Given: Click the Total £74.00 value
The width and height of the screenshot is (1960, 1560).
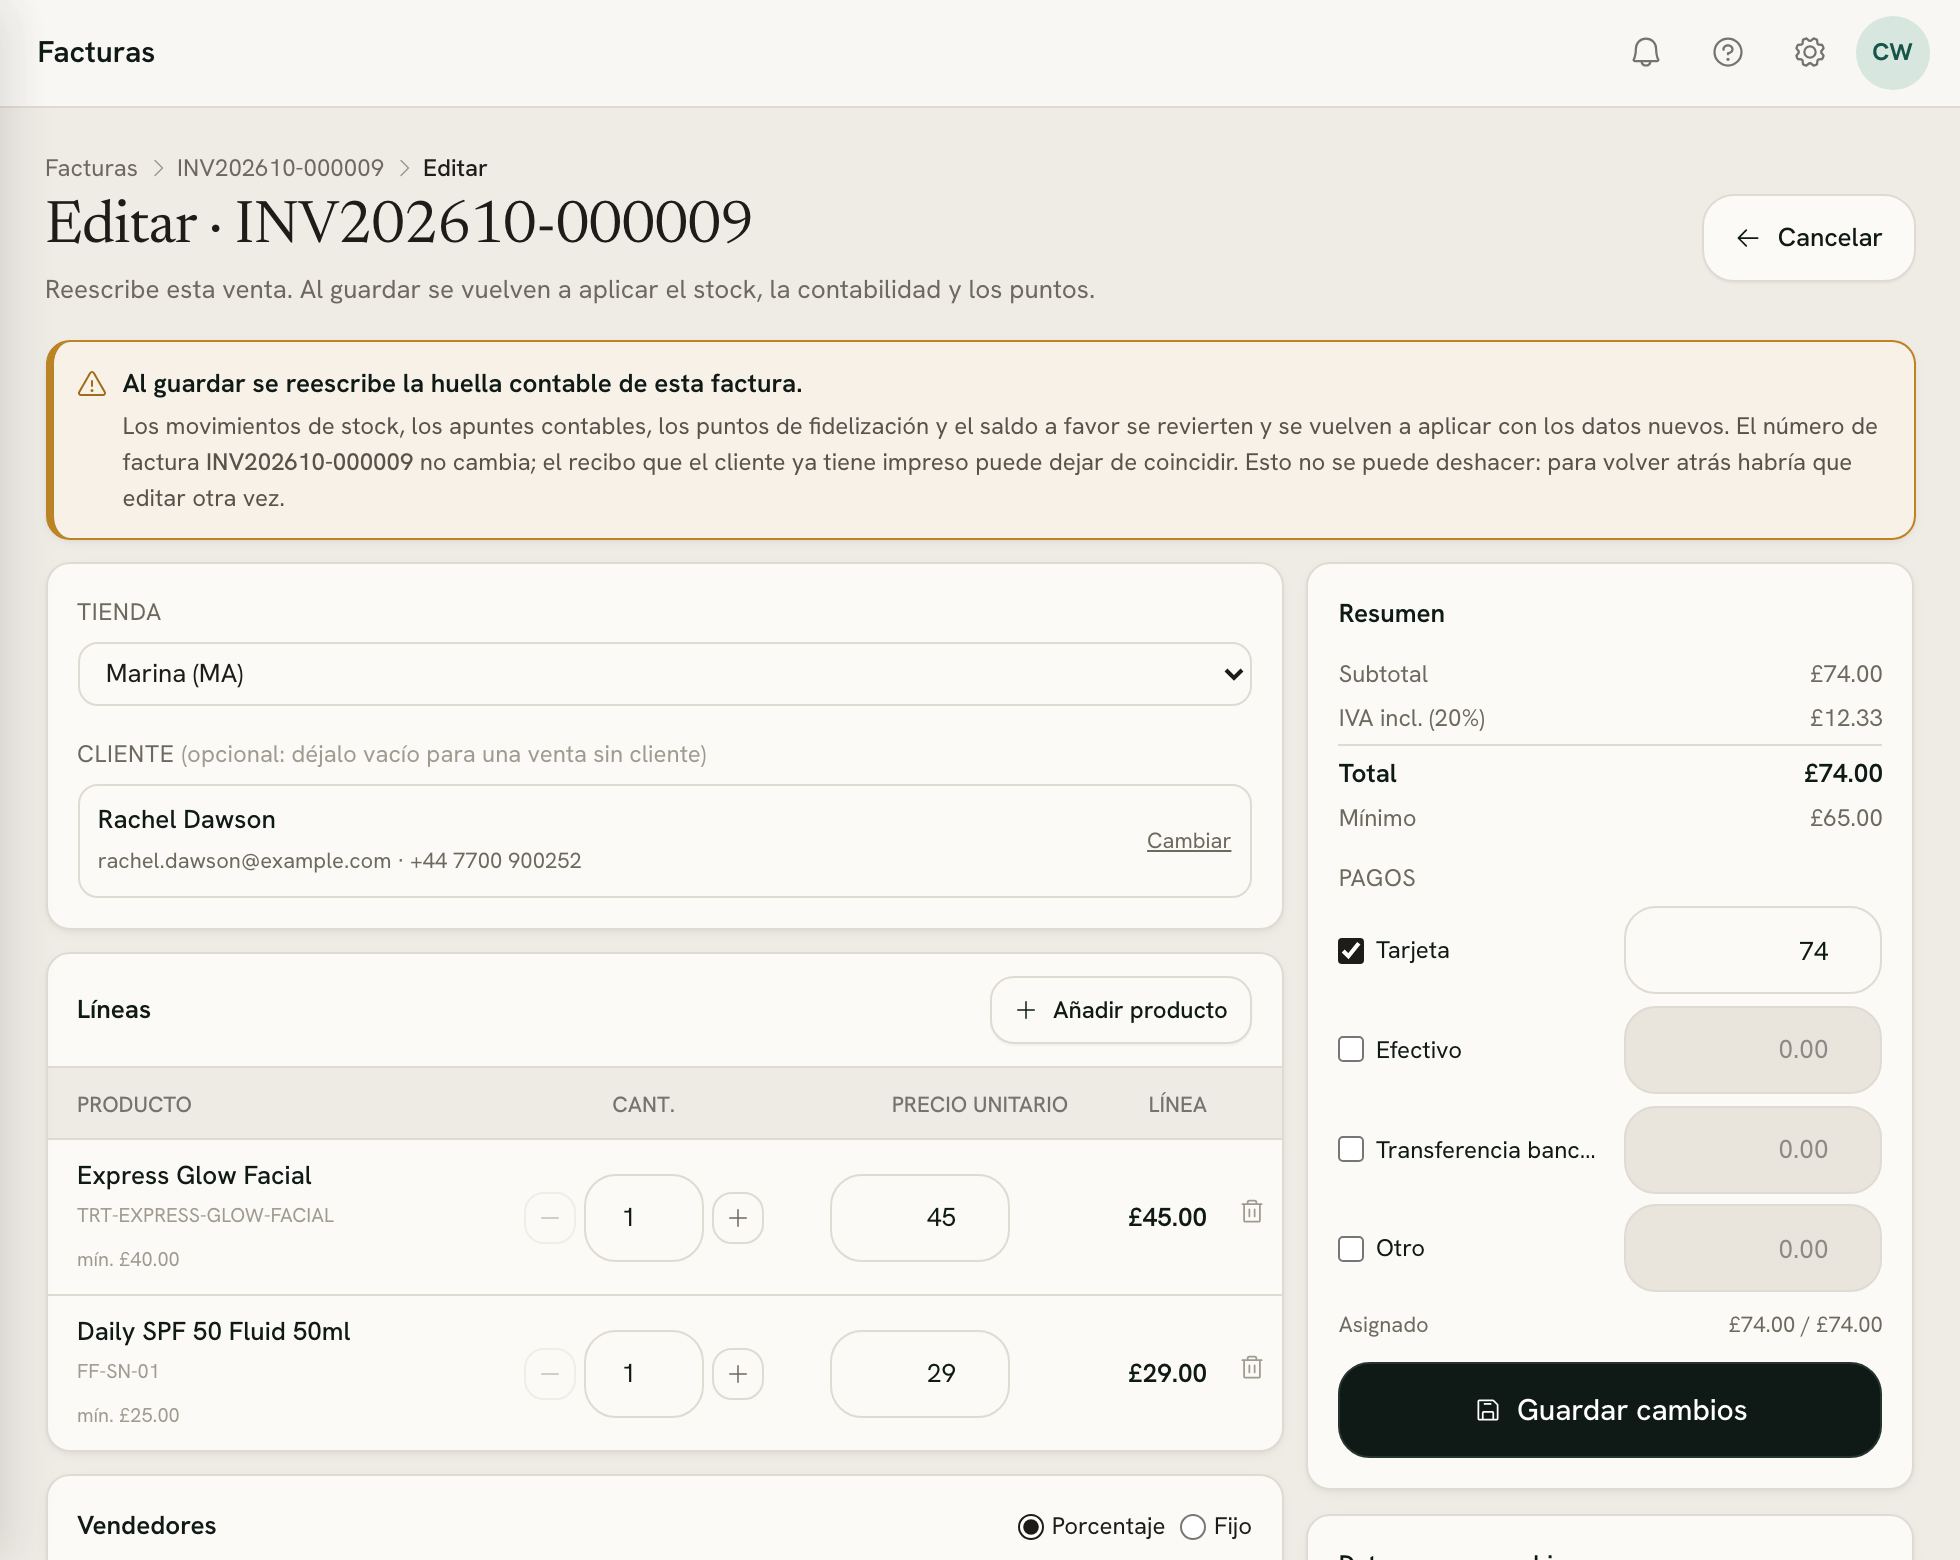Looking at the screenshot, I should (1843, 773).
